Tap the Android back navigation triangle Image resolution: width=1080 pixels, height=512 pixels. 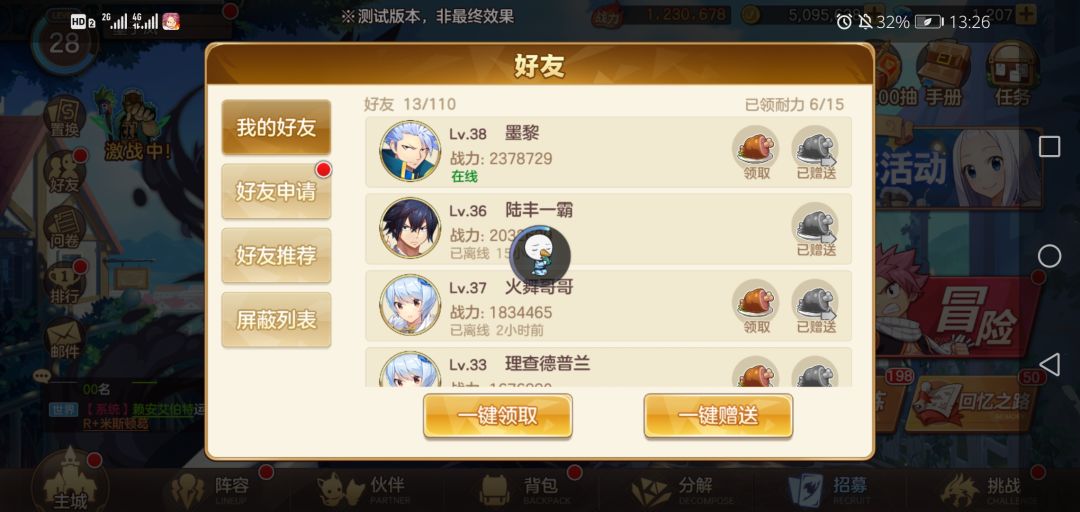click(1048, 365)
